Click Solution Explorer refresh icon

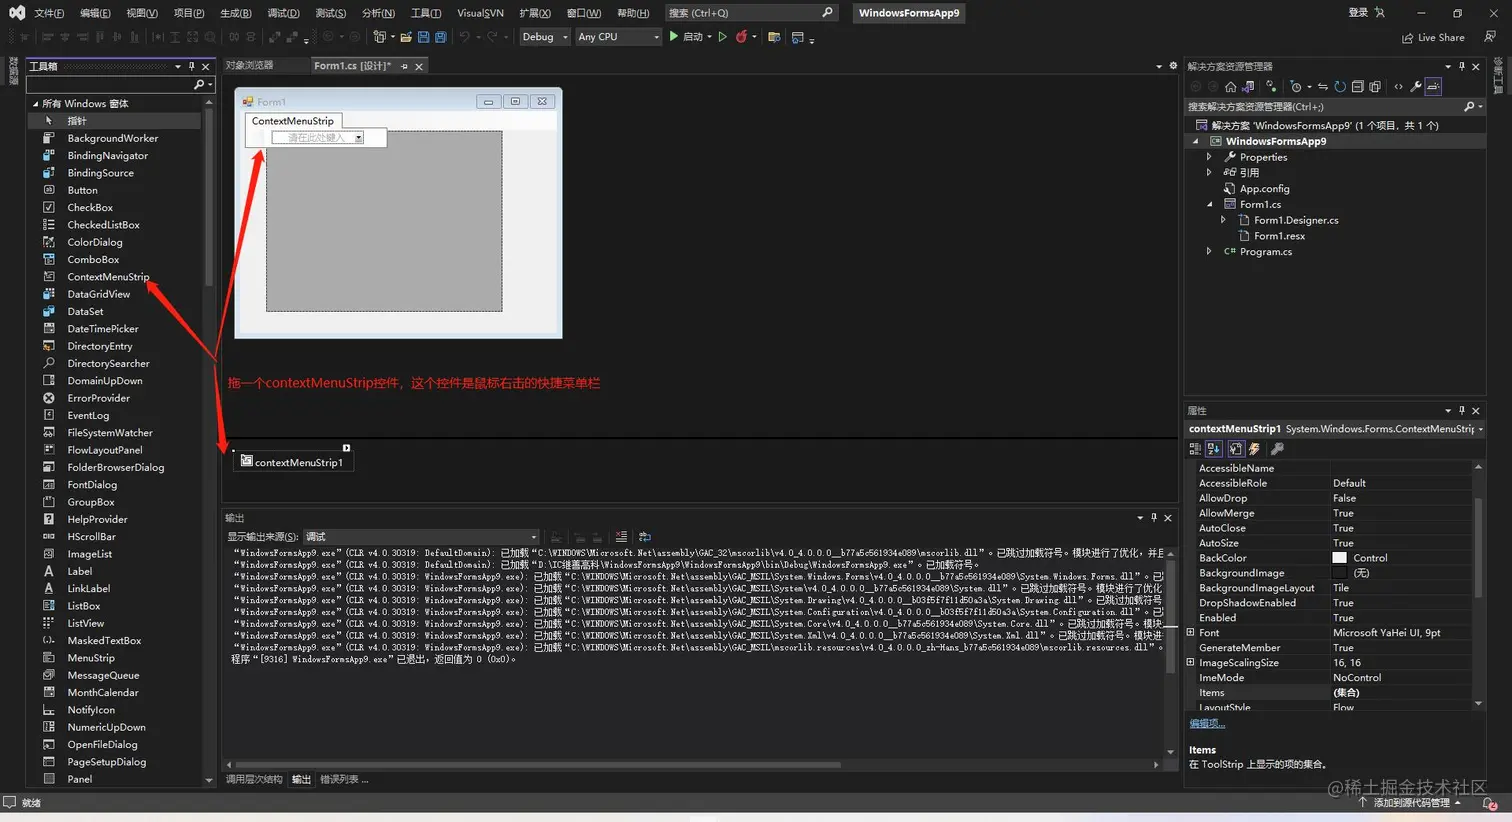point(1340,86)
